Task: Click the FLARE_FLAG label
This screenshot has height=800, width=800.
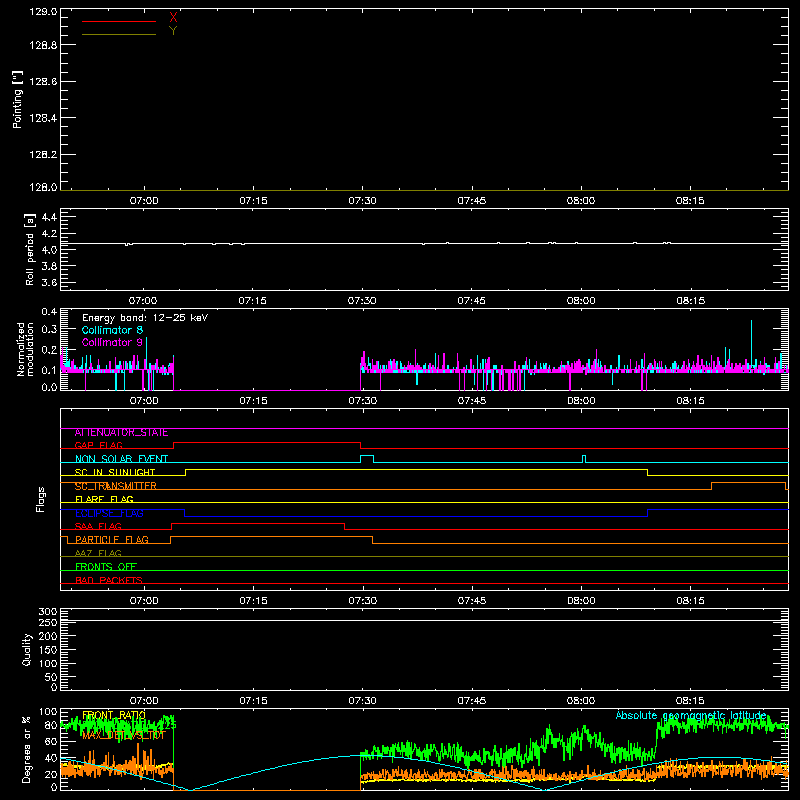Action: click(104, 499)
